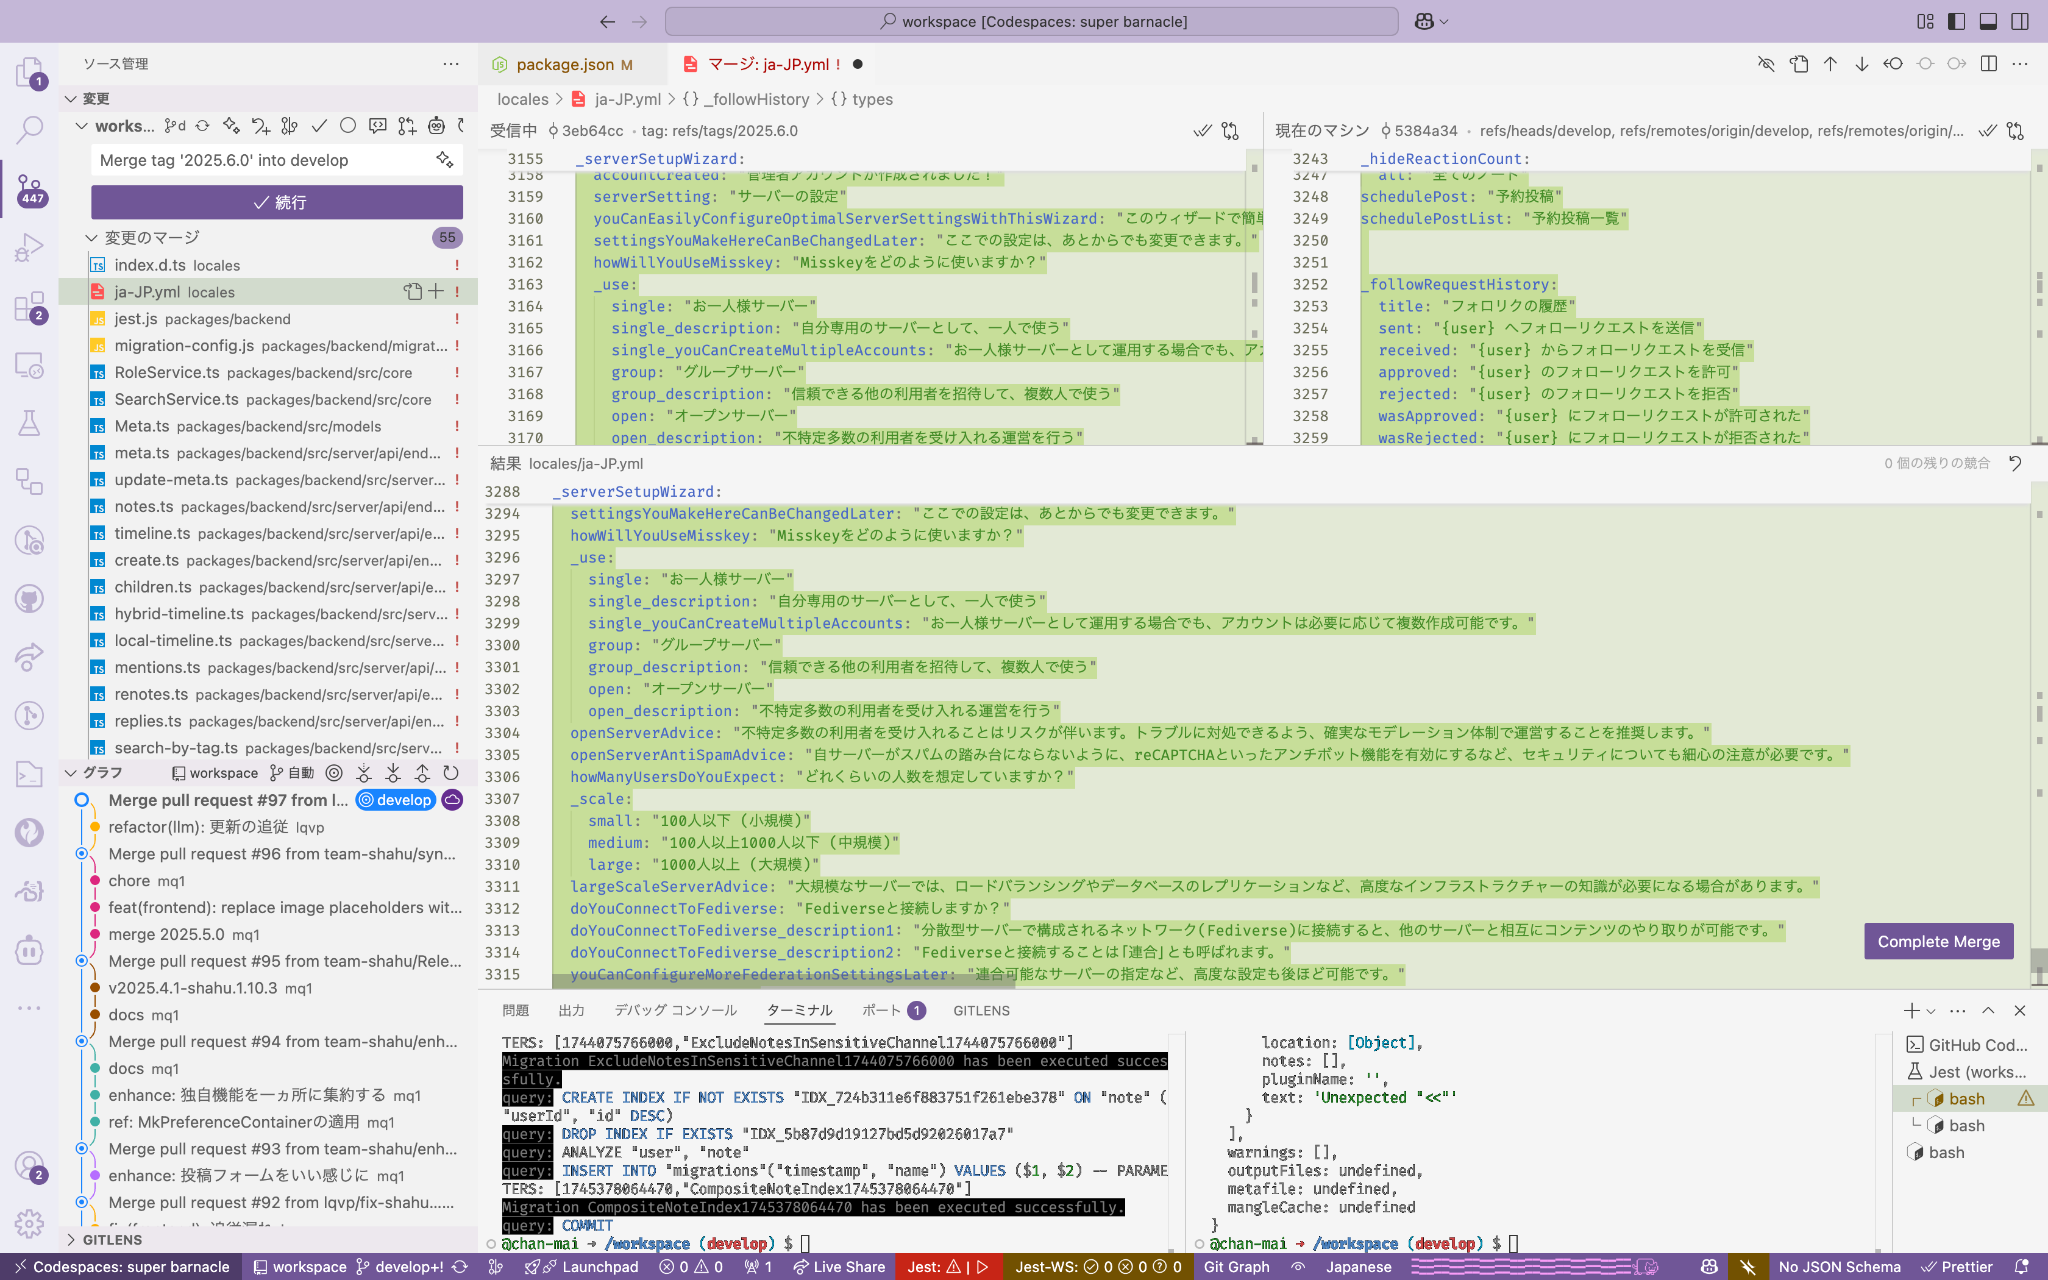Customize layout icon in title bar
The height and width of the screenshot is (1280, 2048).
click(1925, 21)
